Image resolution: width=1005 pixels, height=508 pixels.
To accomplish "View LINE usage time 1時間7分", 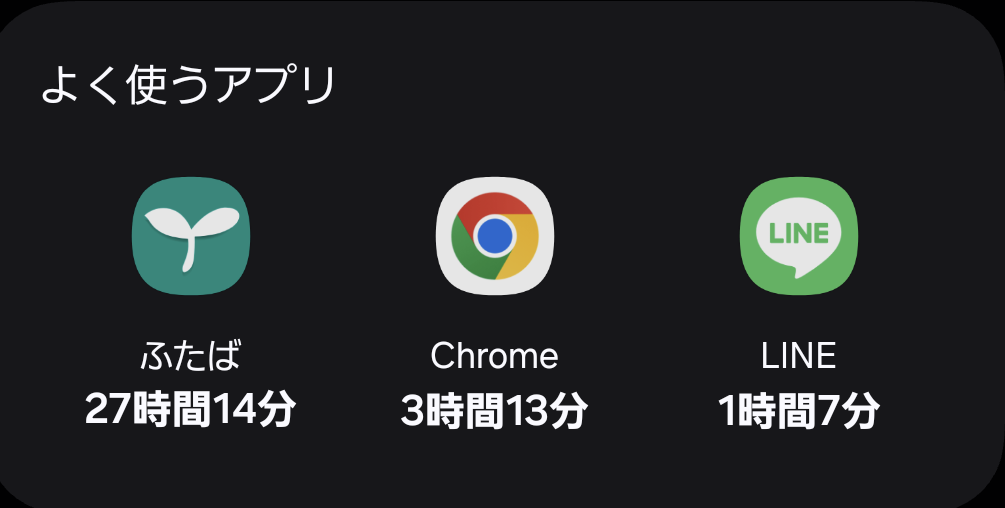I will click(x=798, y=409).
